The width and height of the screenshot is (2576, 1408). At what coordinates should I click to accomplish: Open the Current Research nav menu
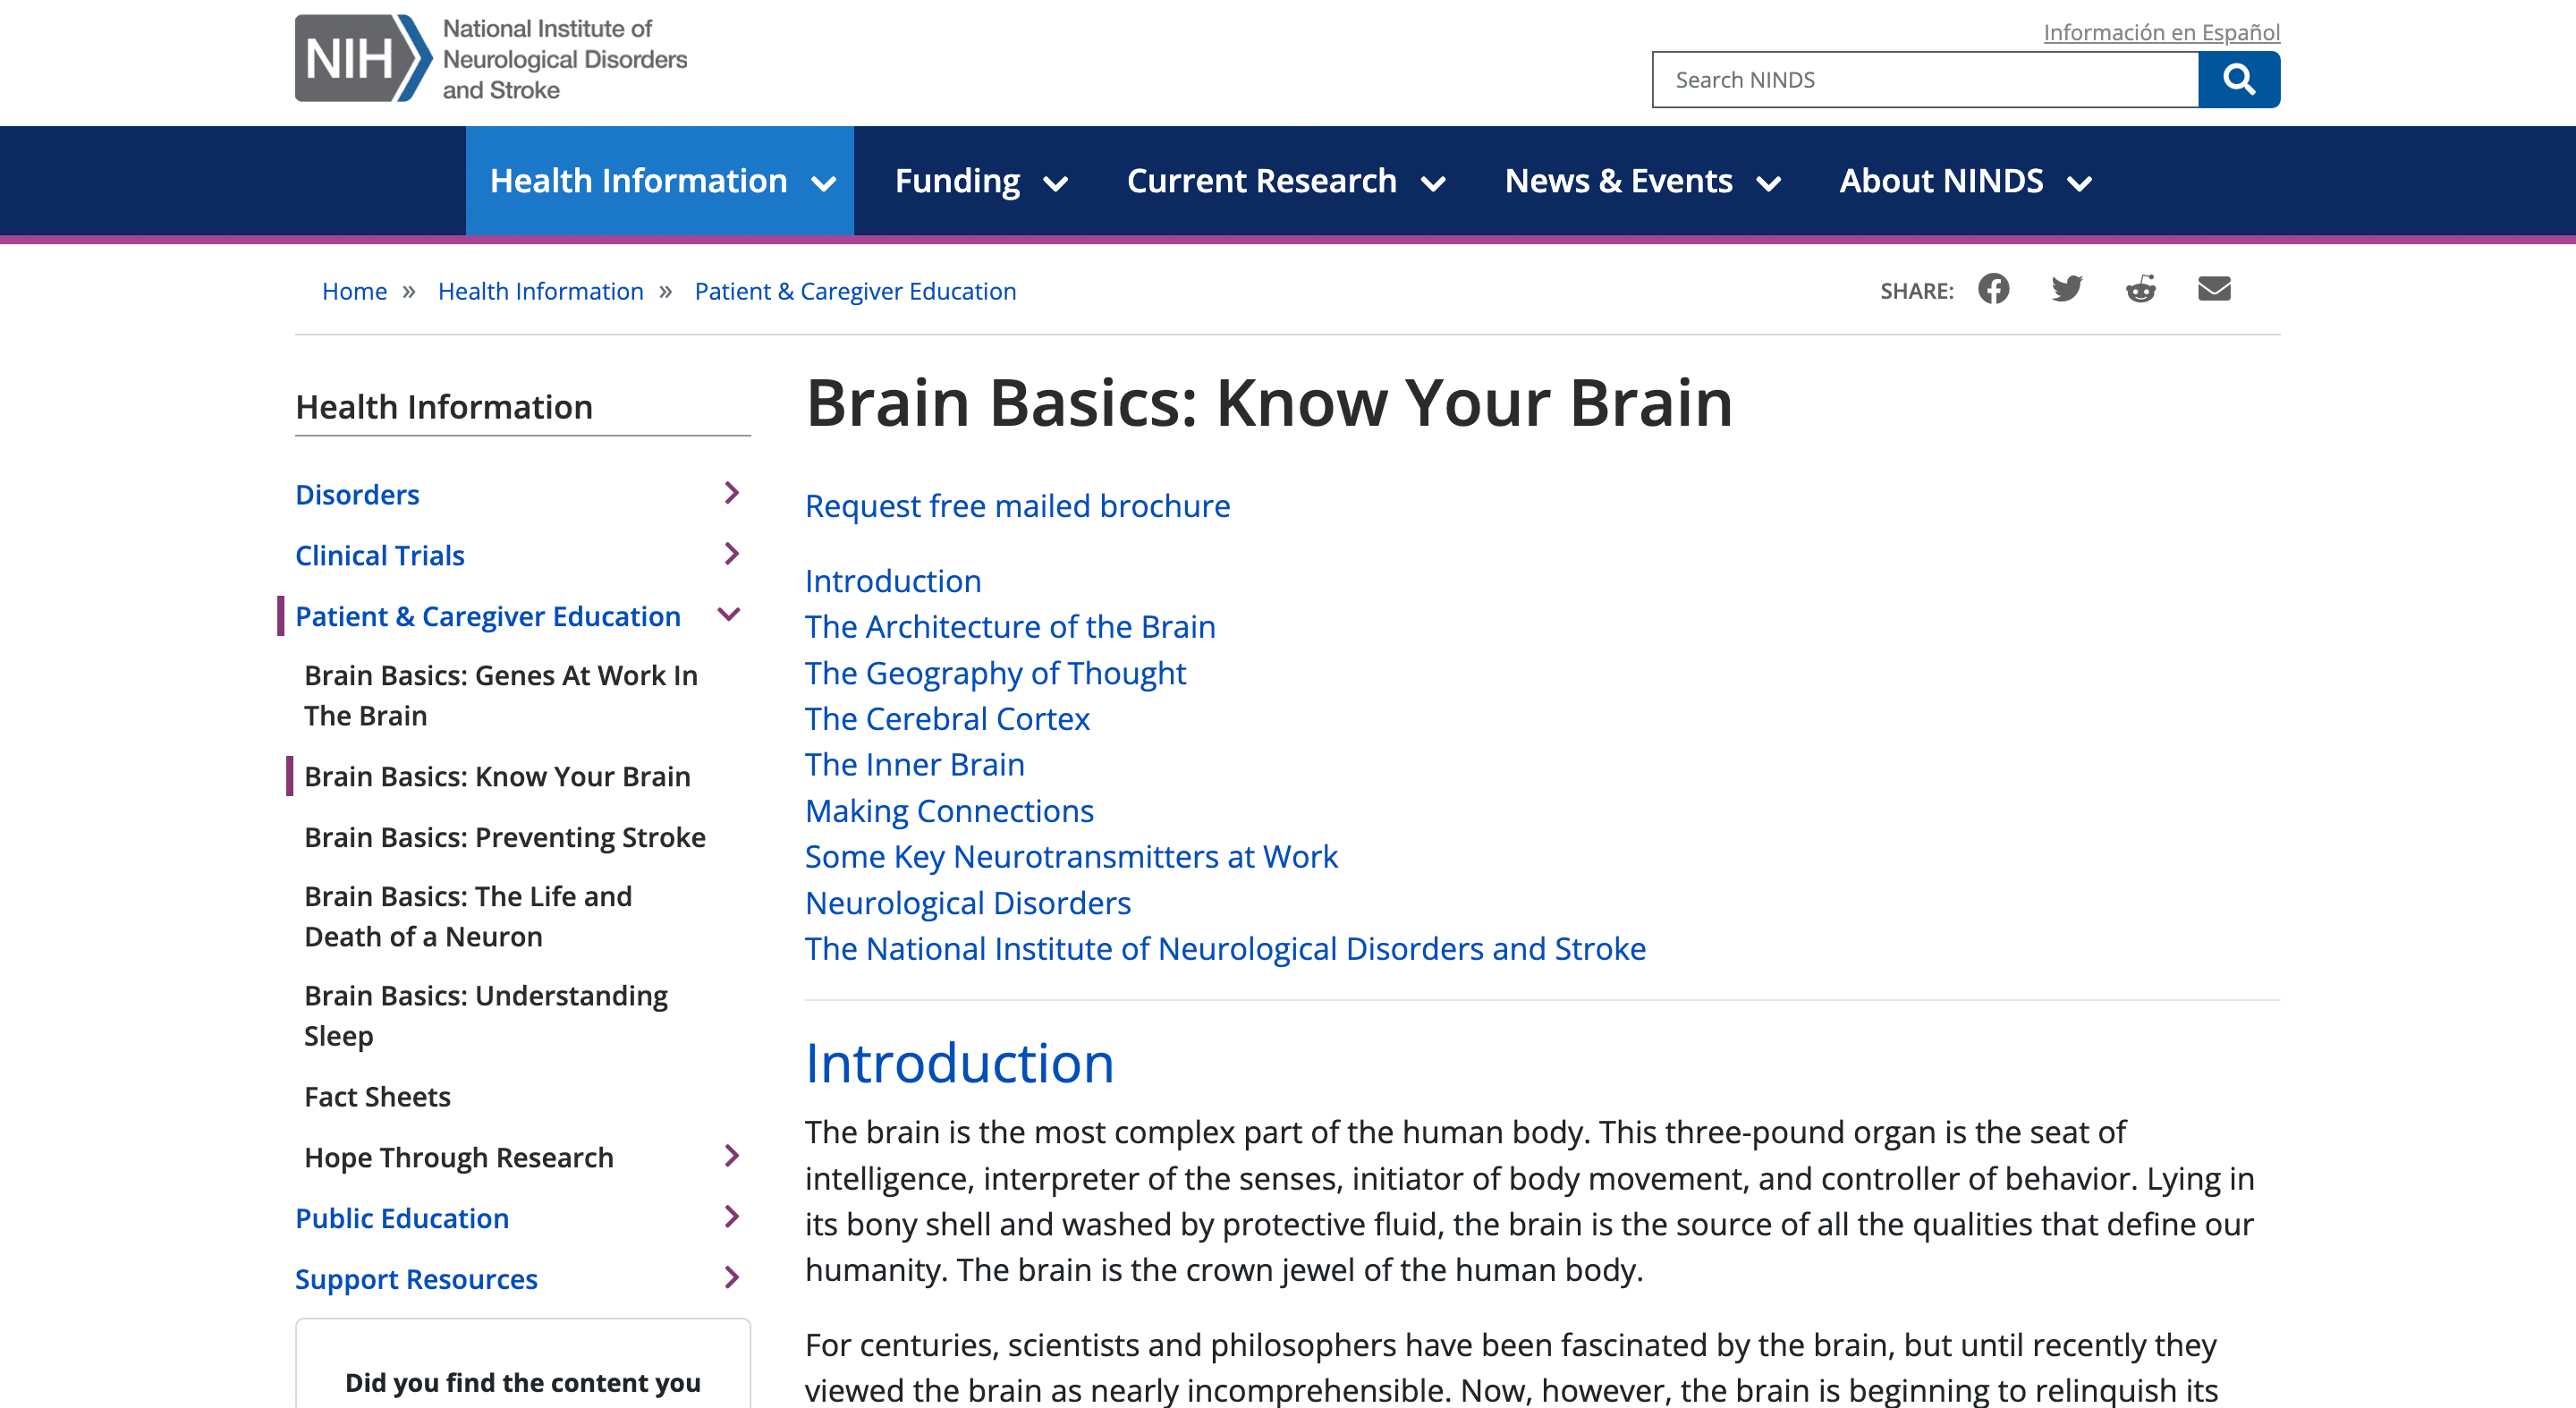click(x=1261, y=181)
